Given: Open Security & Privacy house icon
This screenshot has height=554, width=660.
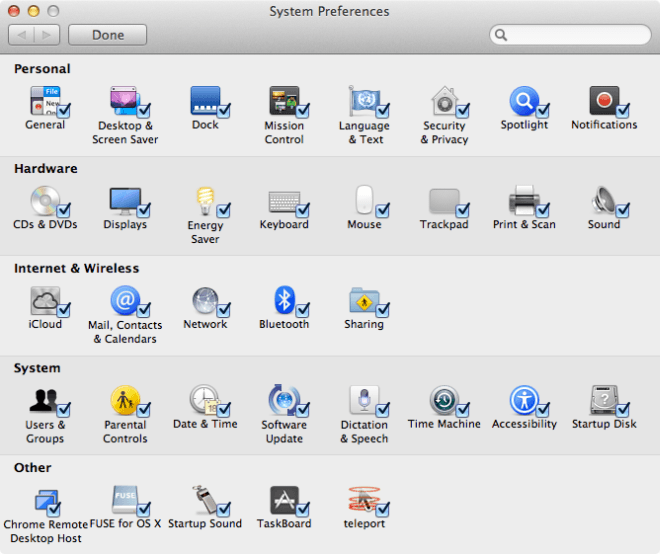Looking at the screenshot, I should tap(444, 101).
